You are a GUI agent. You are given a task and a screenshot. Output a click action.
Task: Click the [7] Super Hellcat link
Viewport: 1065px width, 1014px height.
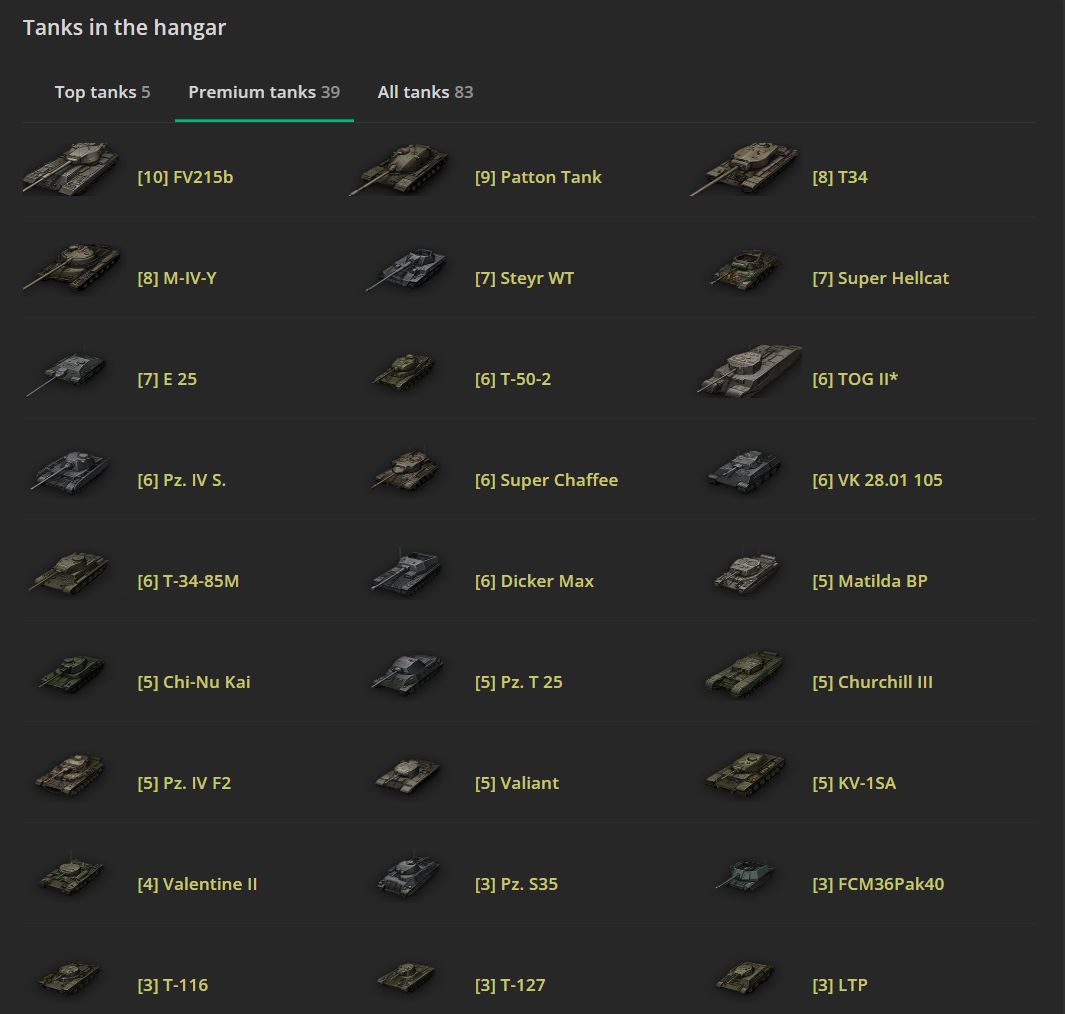(x=880, y=278)
